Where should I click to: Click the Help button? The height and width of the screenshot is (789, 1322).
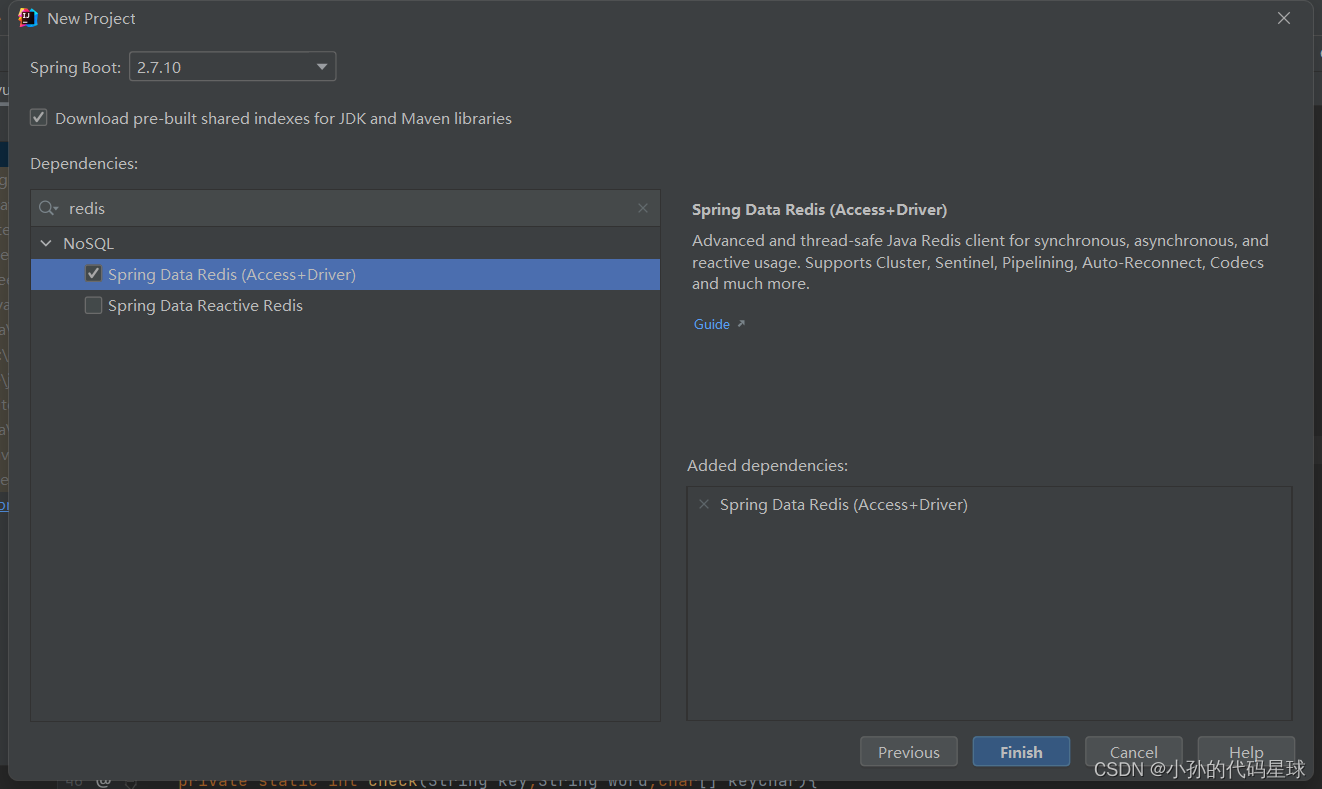1246,751
